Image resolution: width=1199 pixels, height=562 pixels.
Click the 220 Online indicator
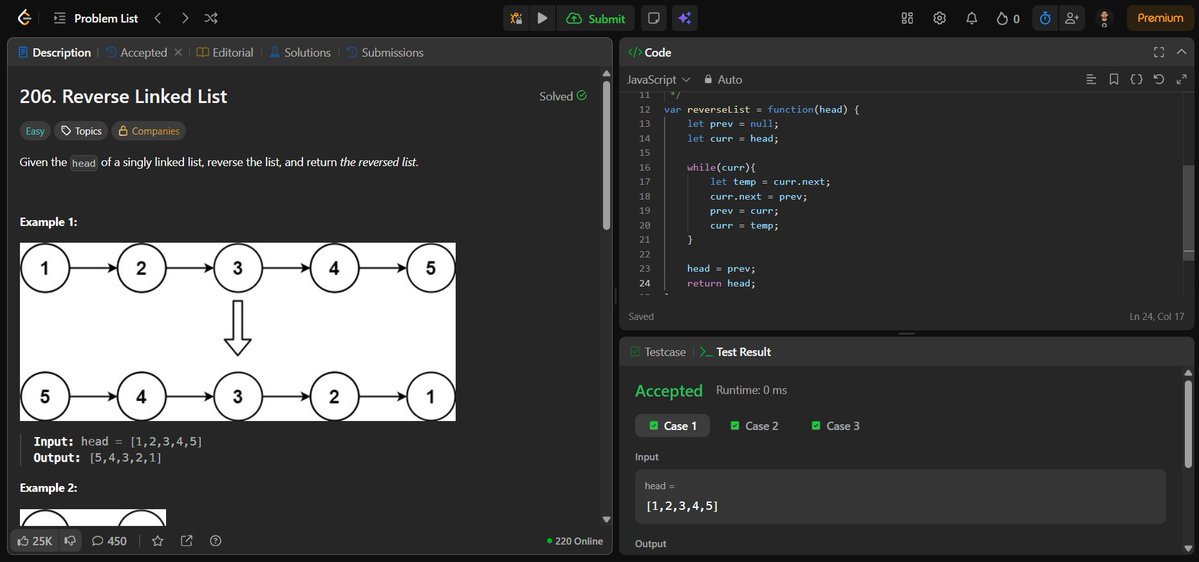(x=575, y=541)
